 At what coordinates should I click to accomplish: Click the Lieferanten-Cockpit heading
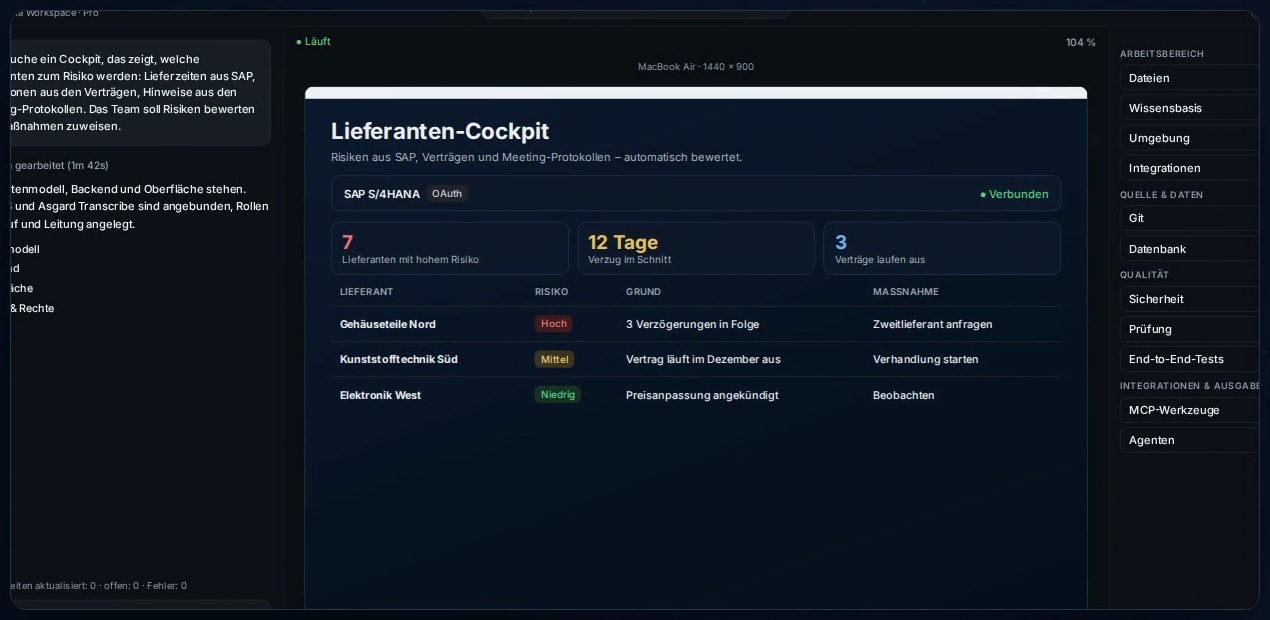[440, 131]
